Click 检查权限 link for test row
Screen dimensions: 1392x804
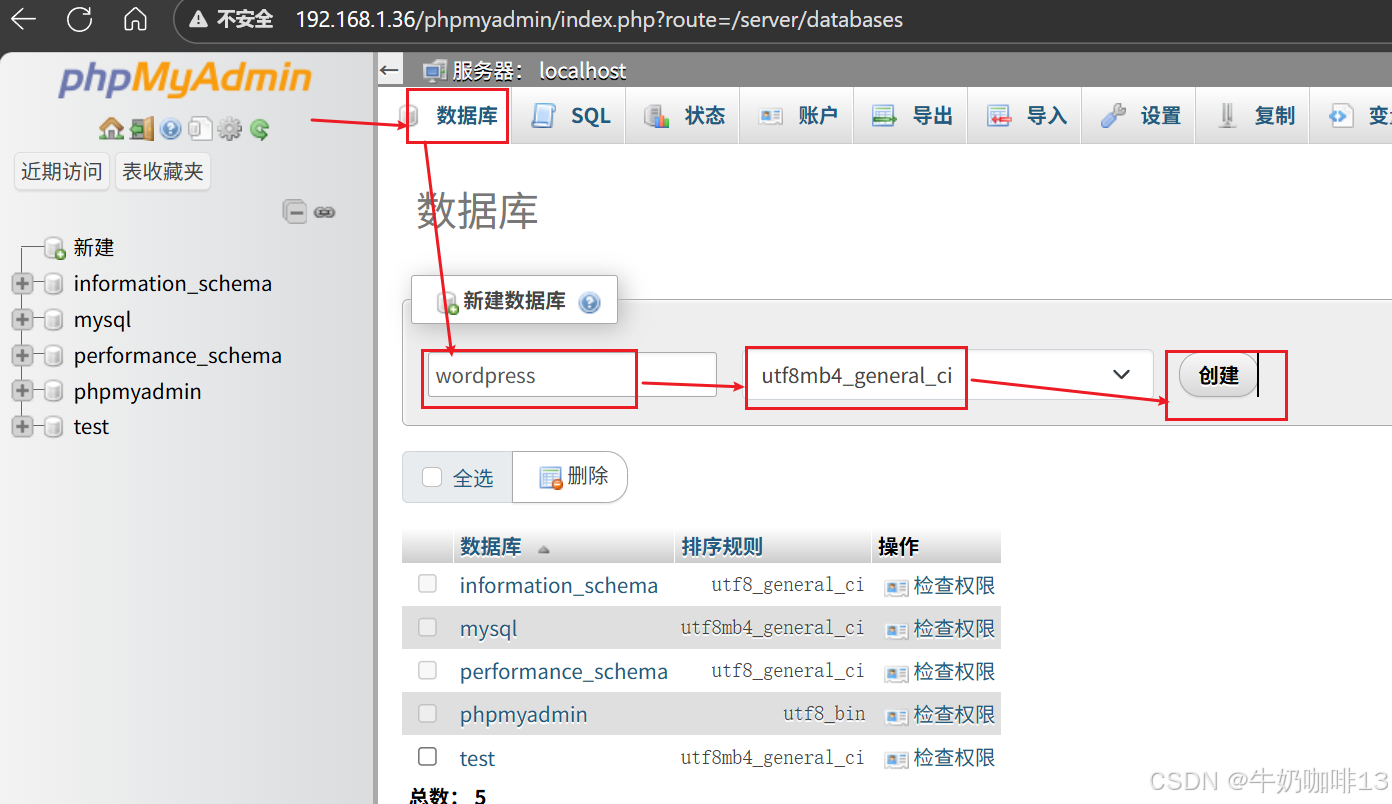(954, 758)
